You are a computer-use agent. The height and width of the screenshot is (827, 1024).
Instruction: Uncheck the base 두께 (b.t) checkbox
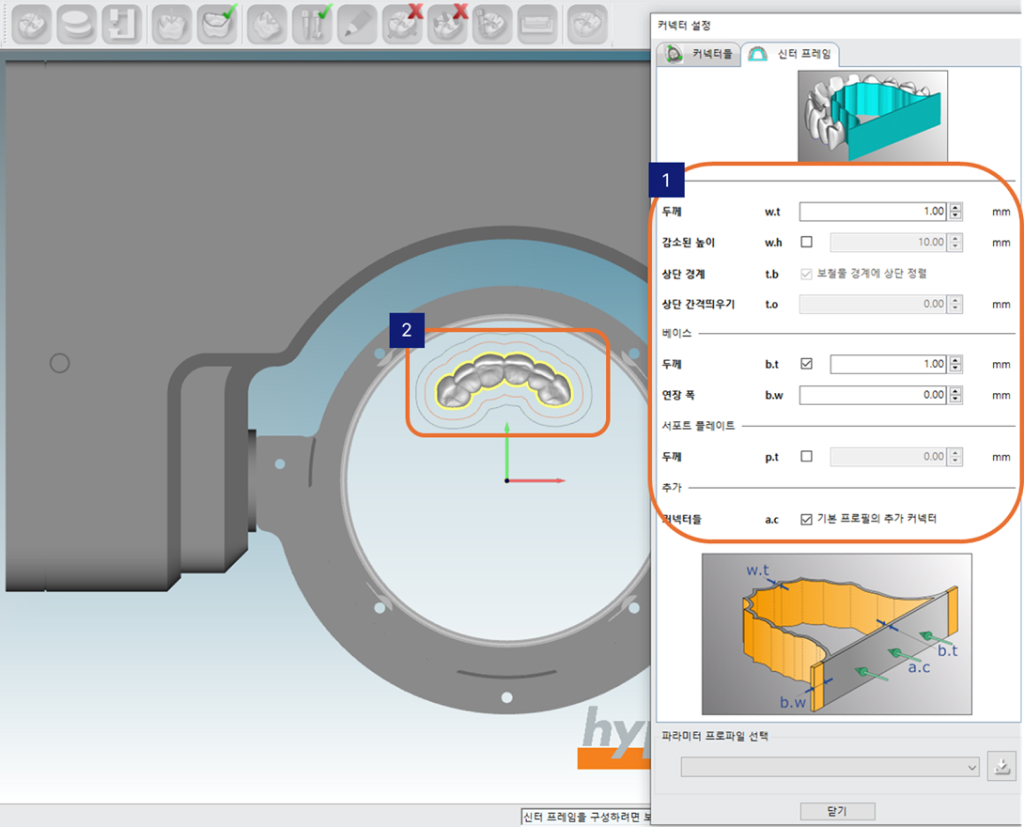807,365
